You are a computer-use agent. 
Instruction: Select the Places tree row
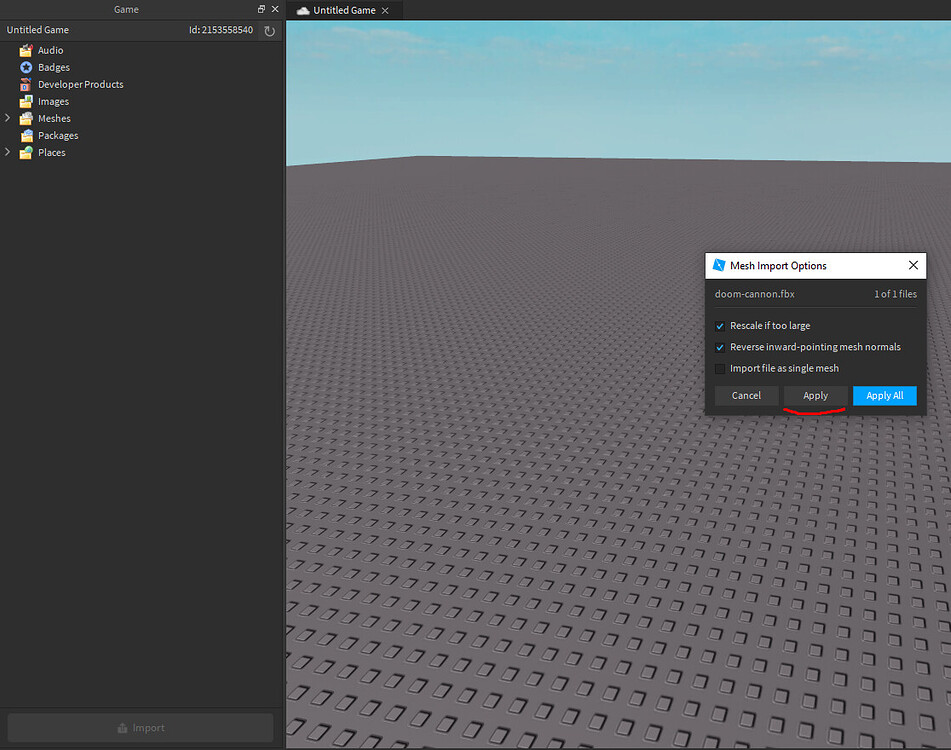coord(141,152)
